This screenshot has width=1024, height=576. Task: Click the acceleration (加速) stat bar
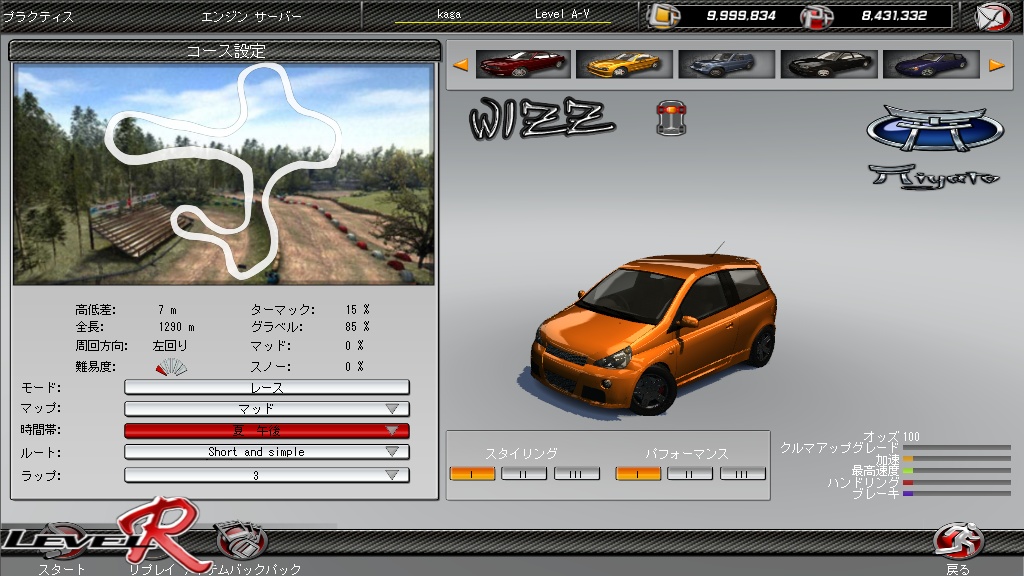957,459
